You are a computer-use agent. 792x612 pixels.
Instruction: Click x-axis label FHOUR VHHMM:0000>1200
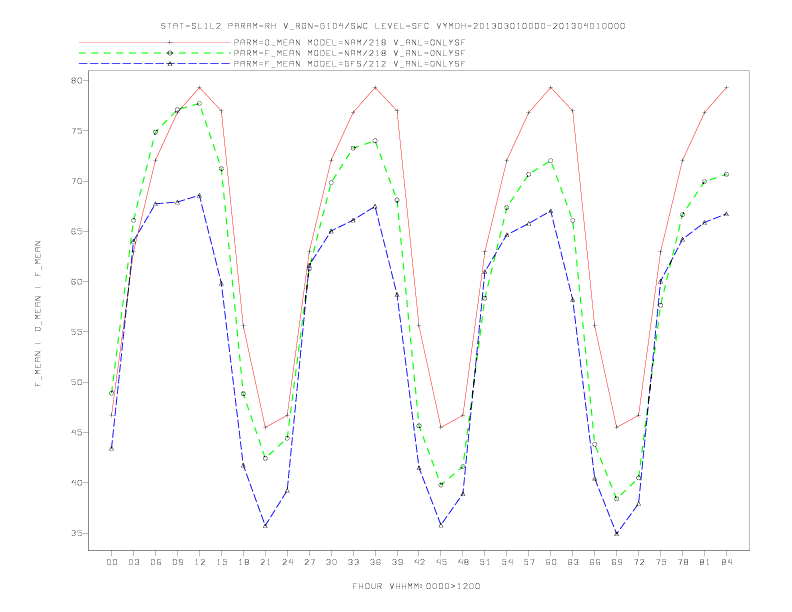click(416, 586)
